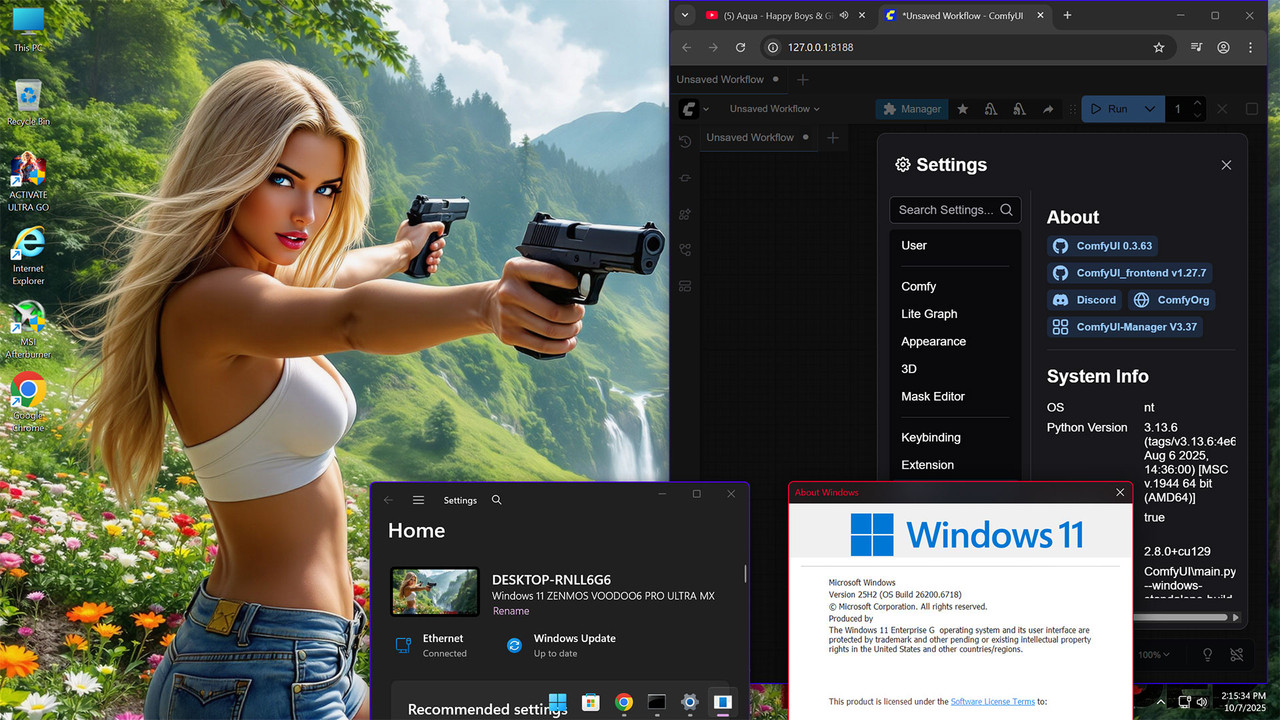1280x720 pixels.
Task: Open the Node Library sidebar icon in ComfyUI
Action: click(x=685, y=178)
